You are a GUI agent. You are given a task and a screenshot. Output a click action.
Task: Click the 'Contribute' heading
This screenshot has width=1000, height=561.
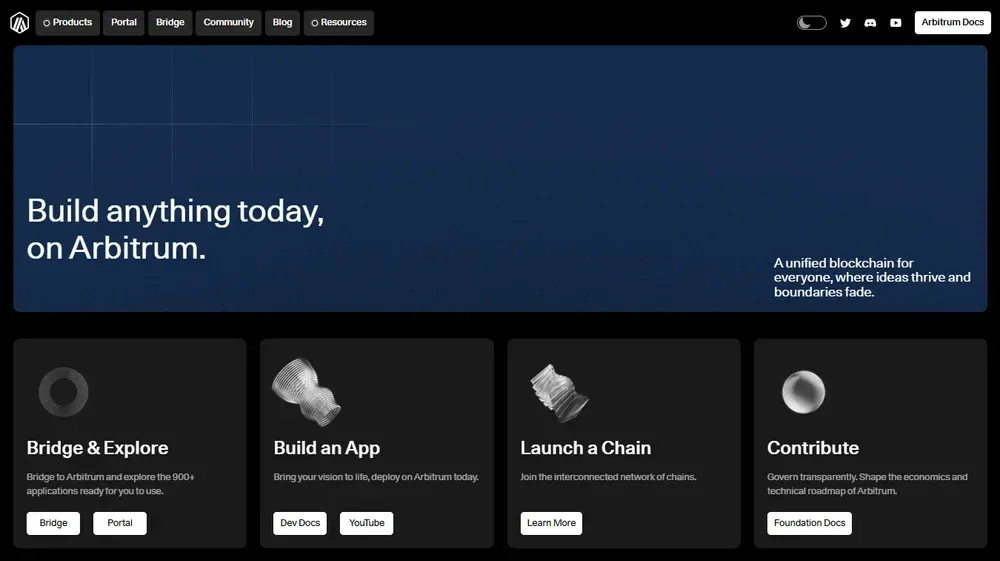click(x=813, y=448)
